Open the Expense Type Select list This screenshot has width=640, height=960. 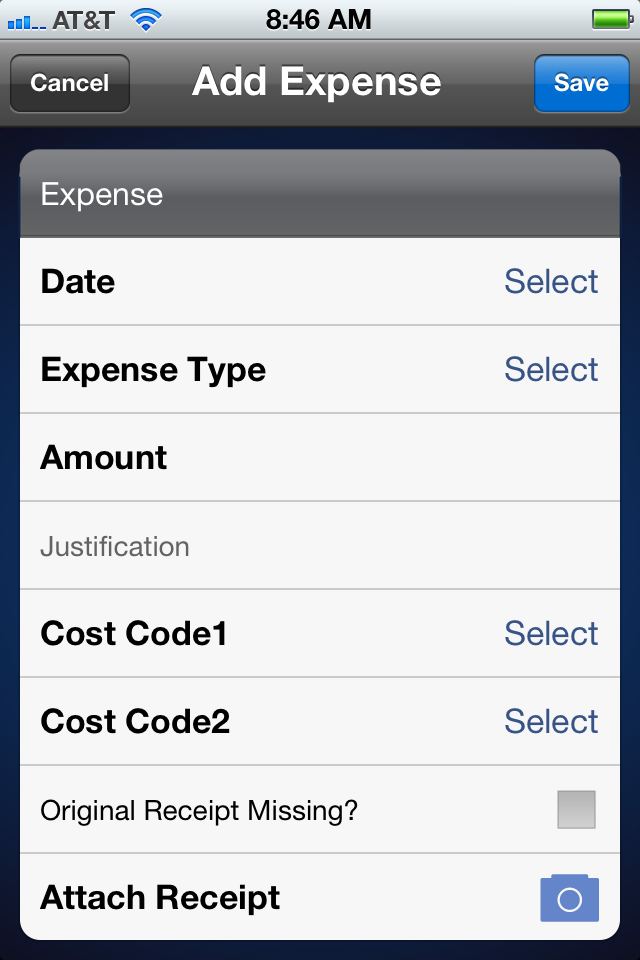[x=551, y=369]
